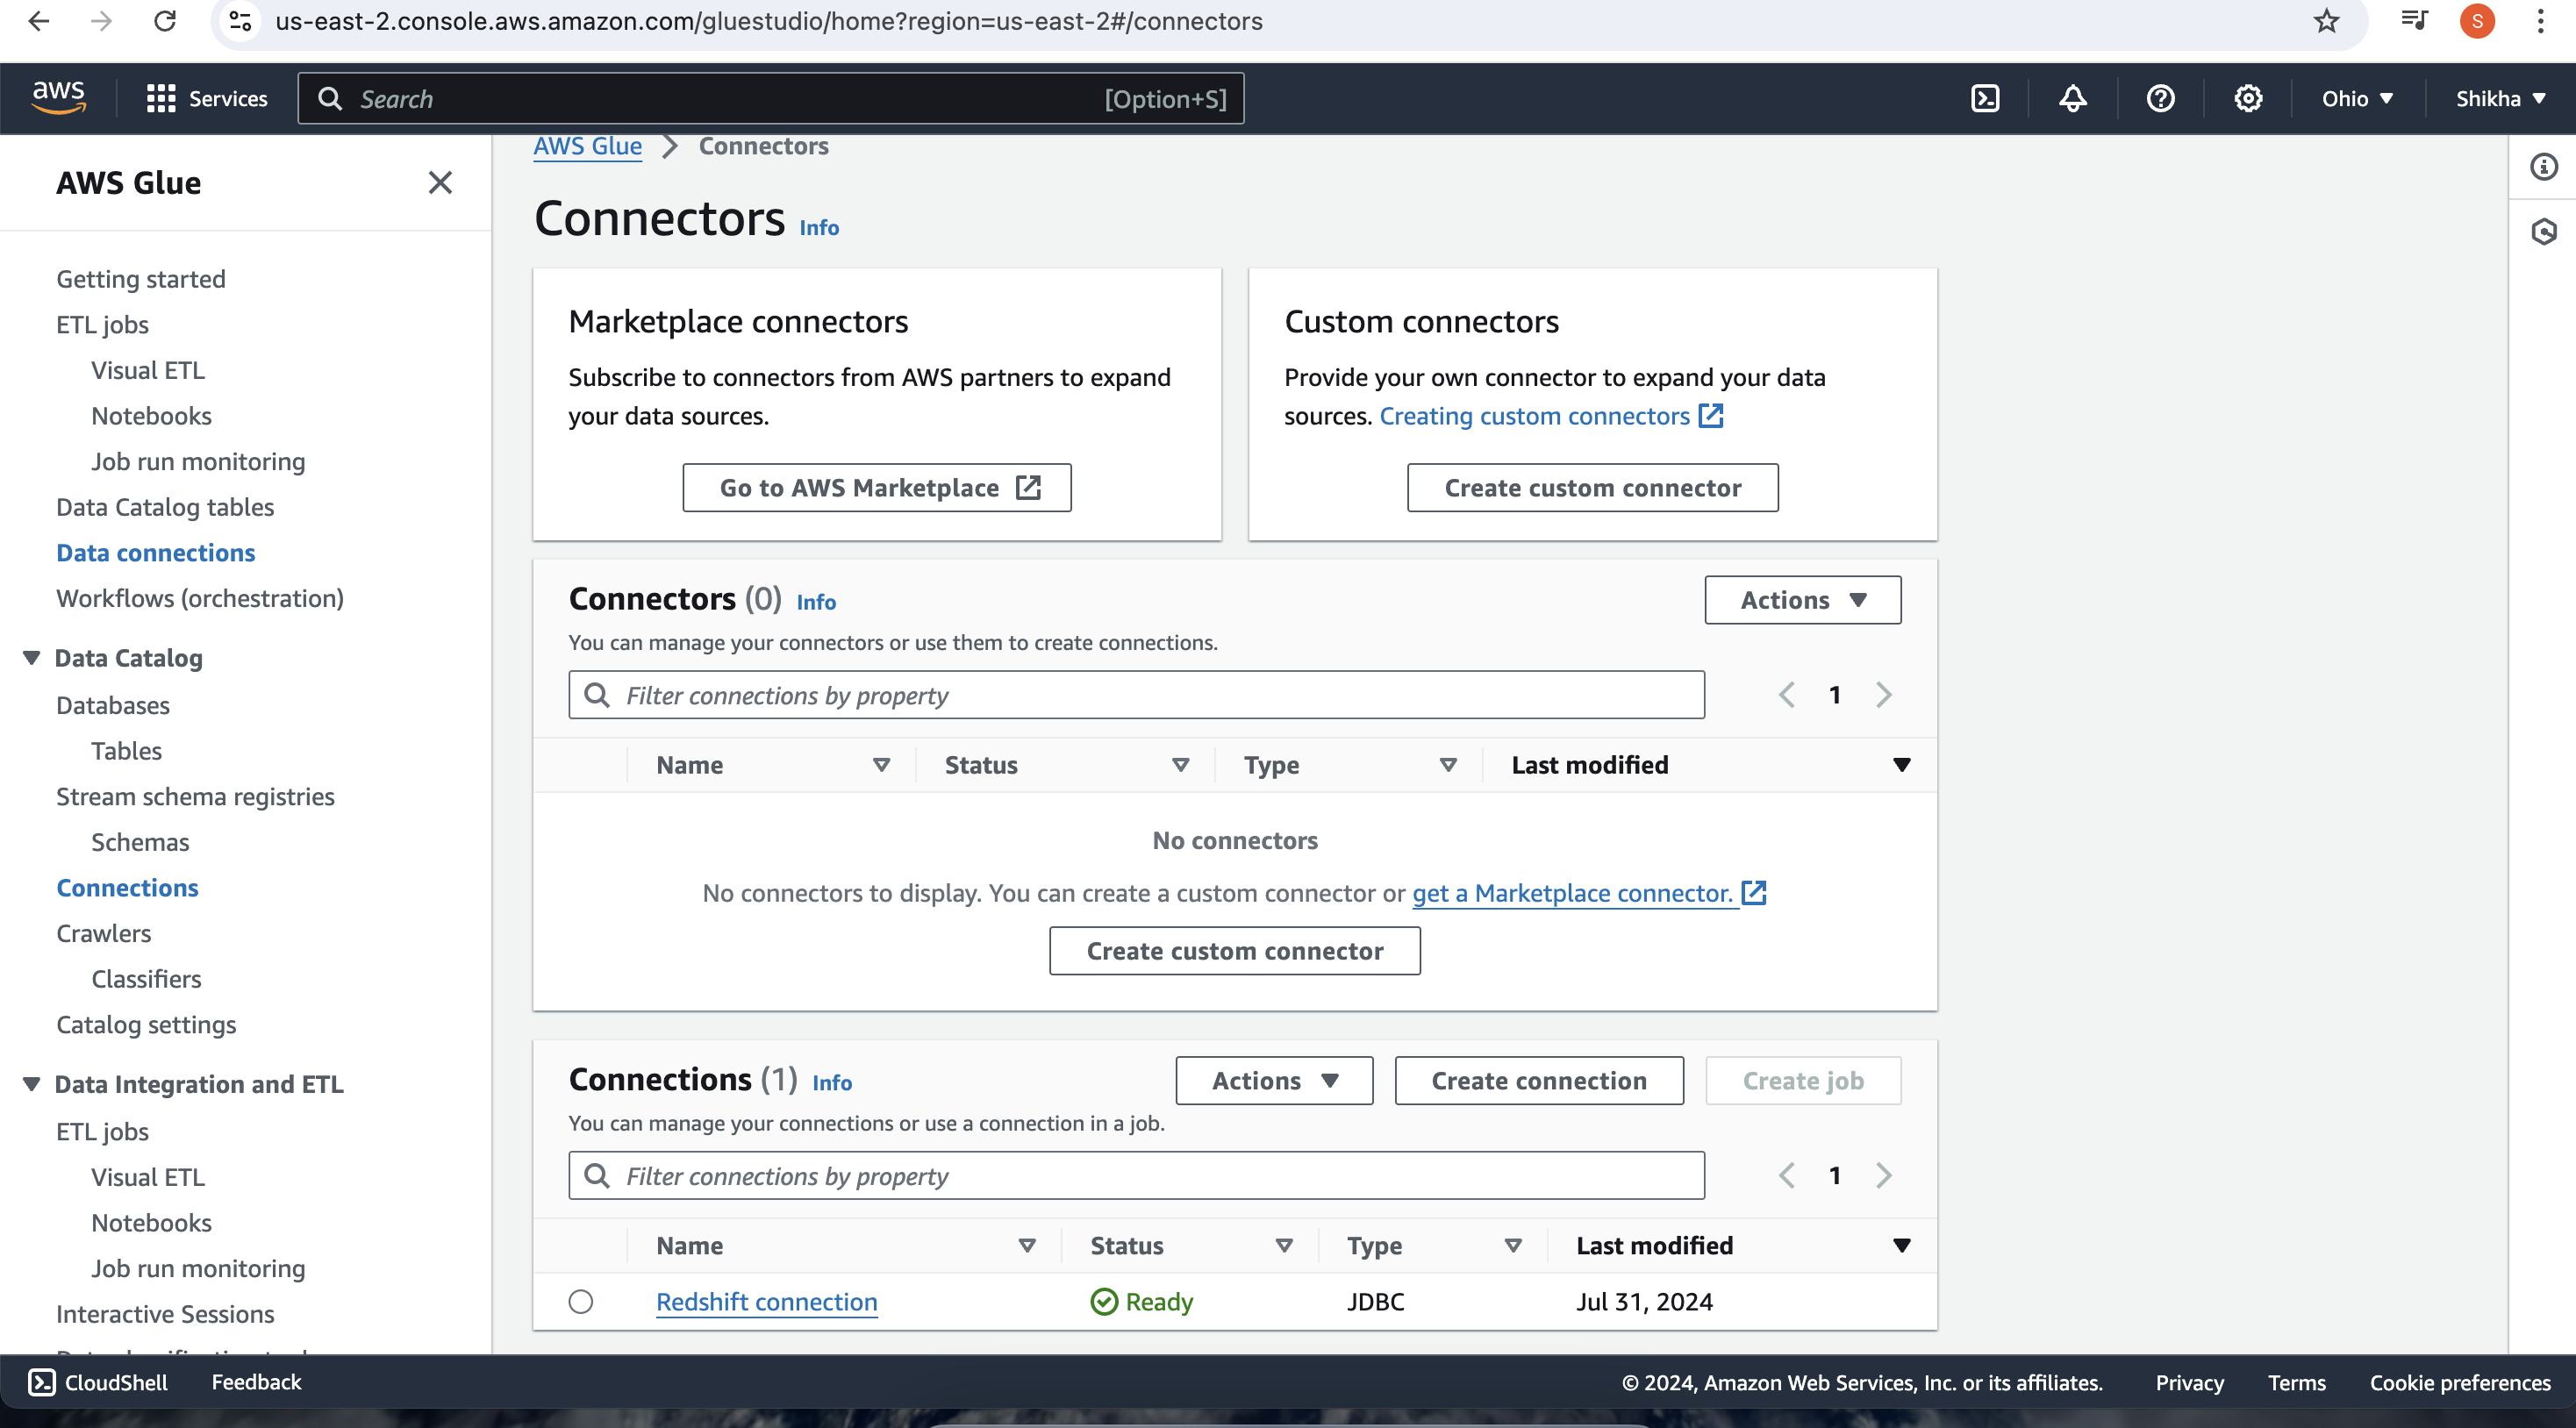Click the Create custom connector button
The width and height of the screenshot is (2576, 1428).
tap(1592, 487)
